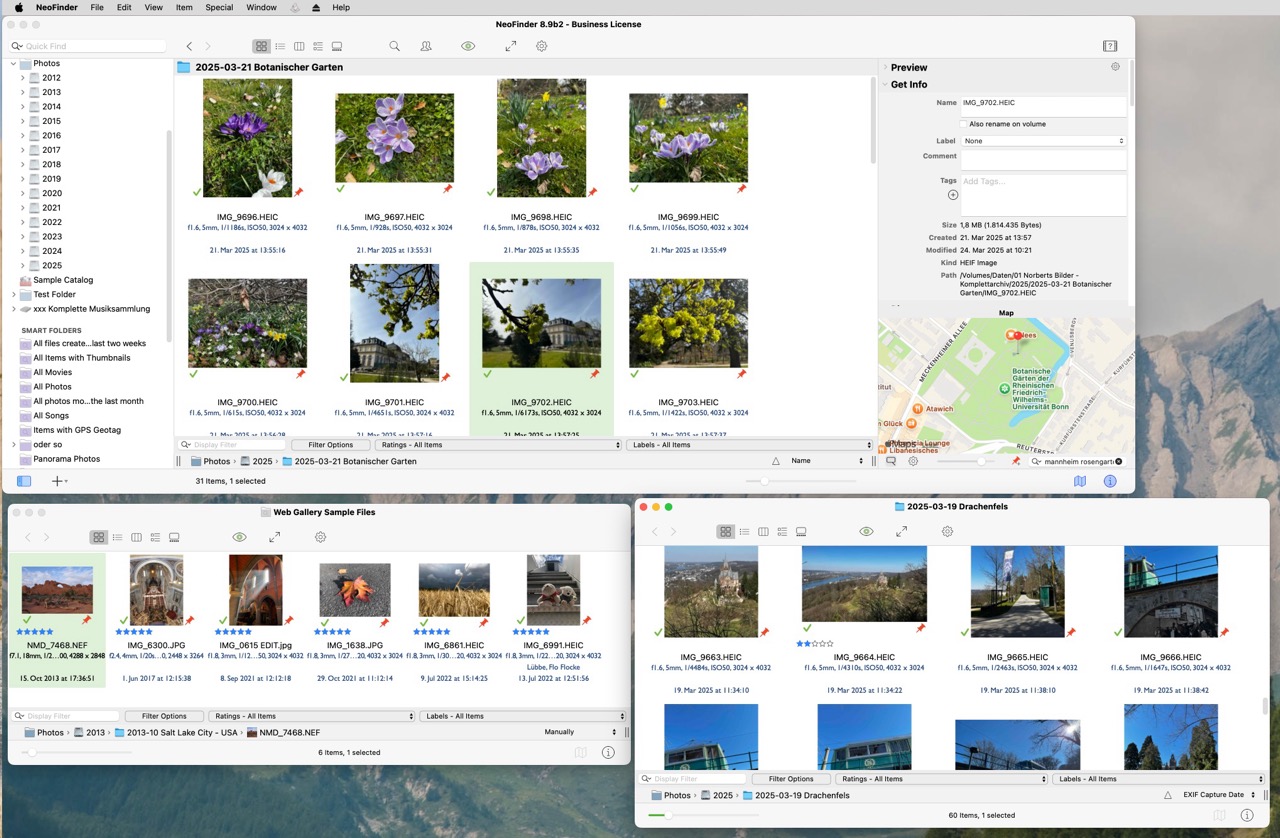Viewport: 1280px width, 838px height.
Task: Expand the 2024 folder in sidebar
Action: pyautogui.click(x=23, y=251)
